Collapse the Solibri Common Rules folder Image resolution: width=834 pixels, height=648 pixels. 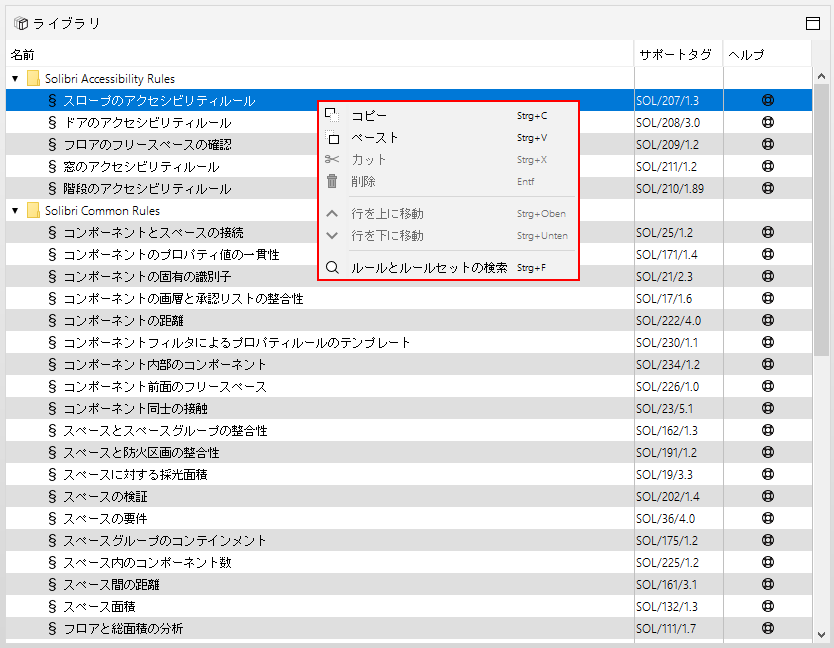tap(15, 211)
